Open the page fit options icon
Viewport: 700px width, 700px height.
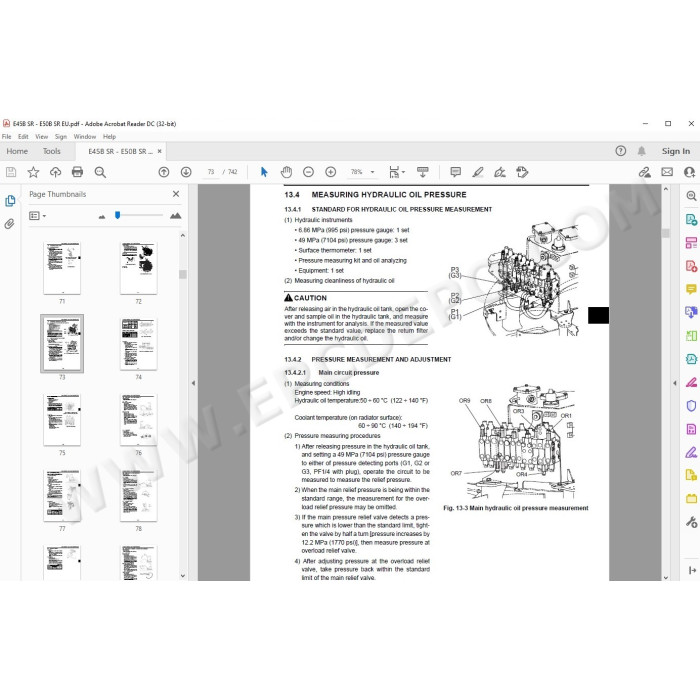tap(394, 172)
